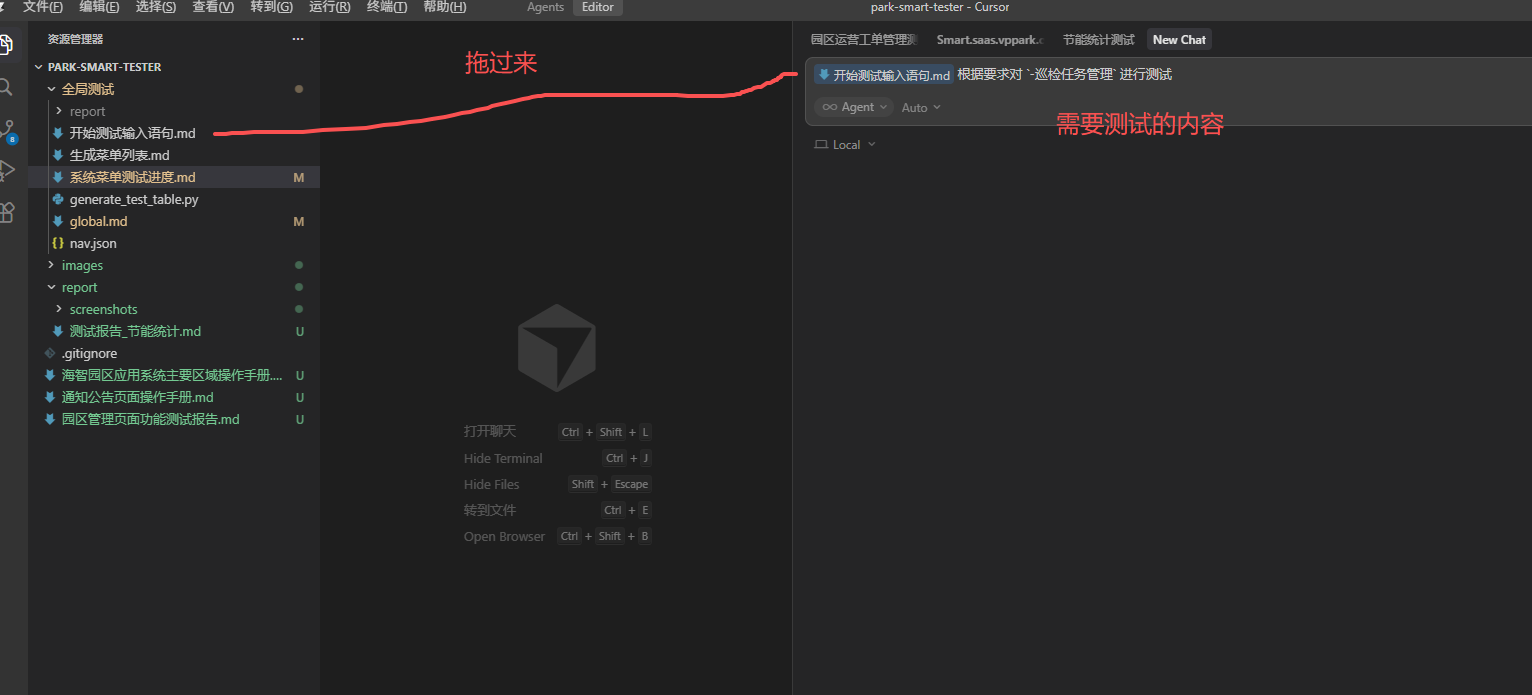Open the 终端(T) menu
The image size is (1532, 695).
(387, 7)
